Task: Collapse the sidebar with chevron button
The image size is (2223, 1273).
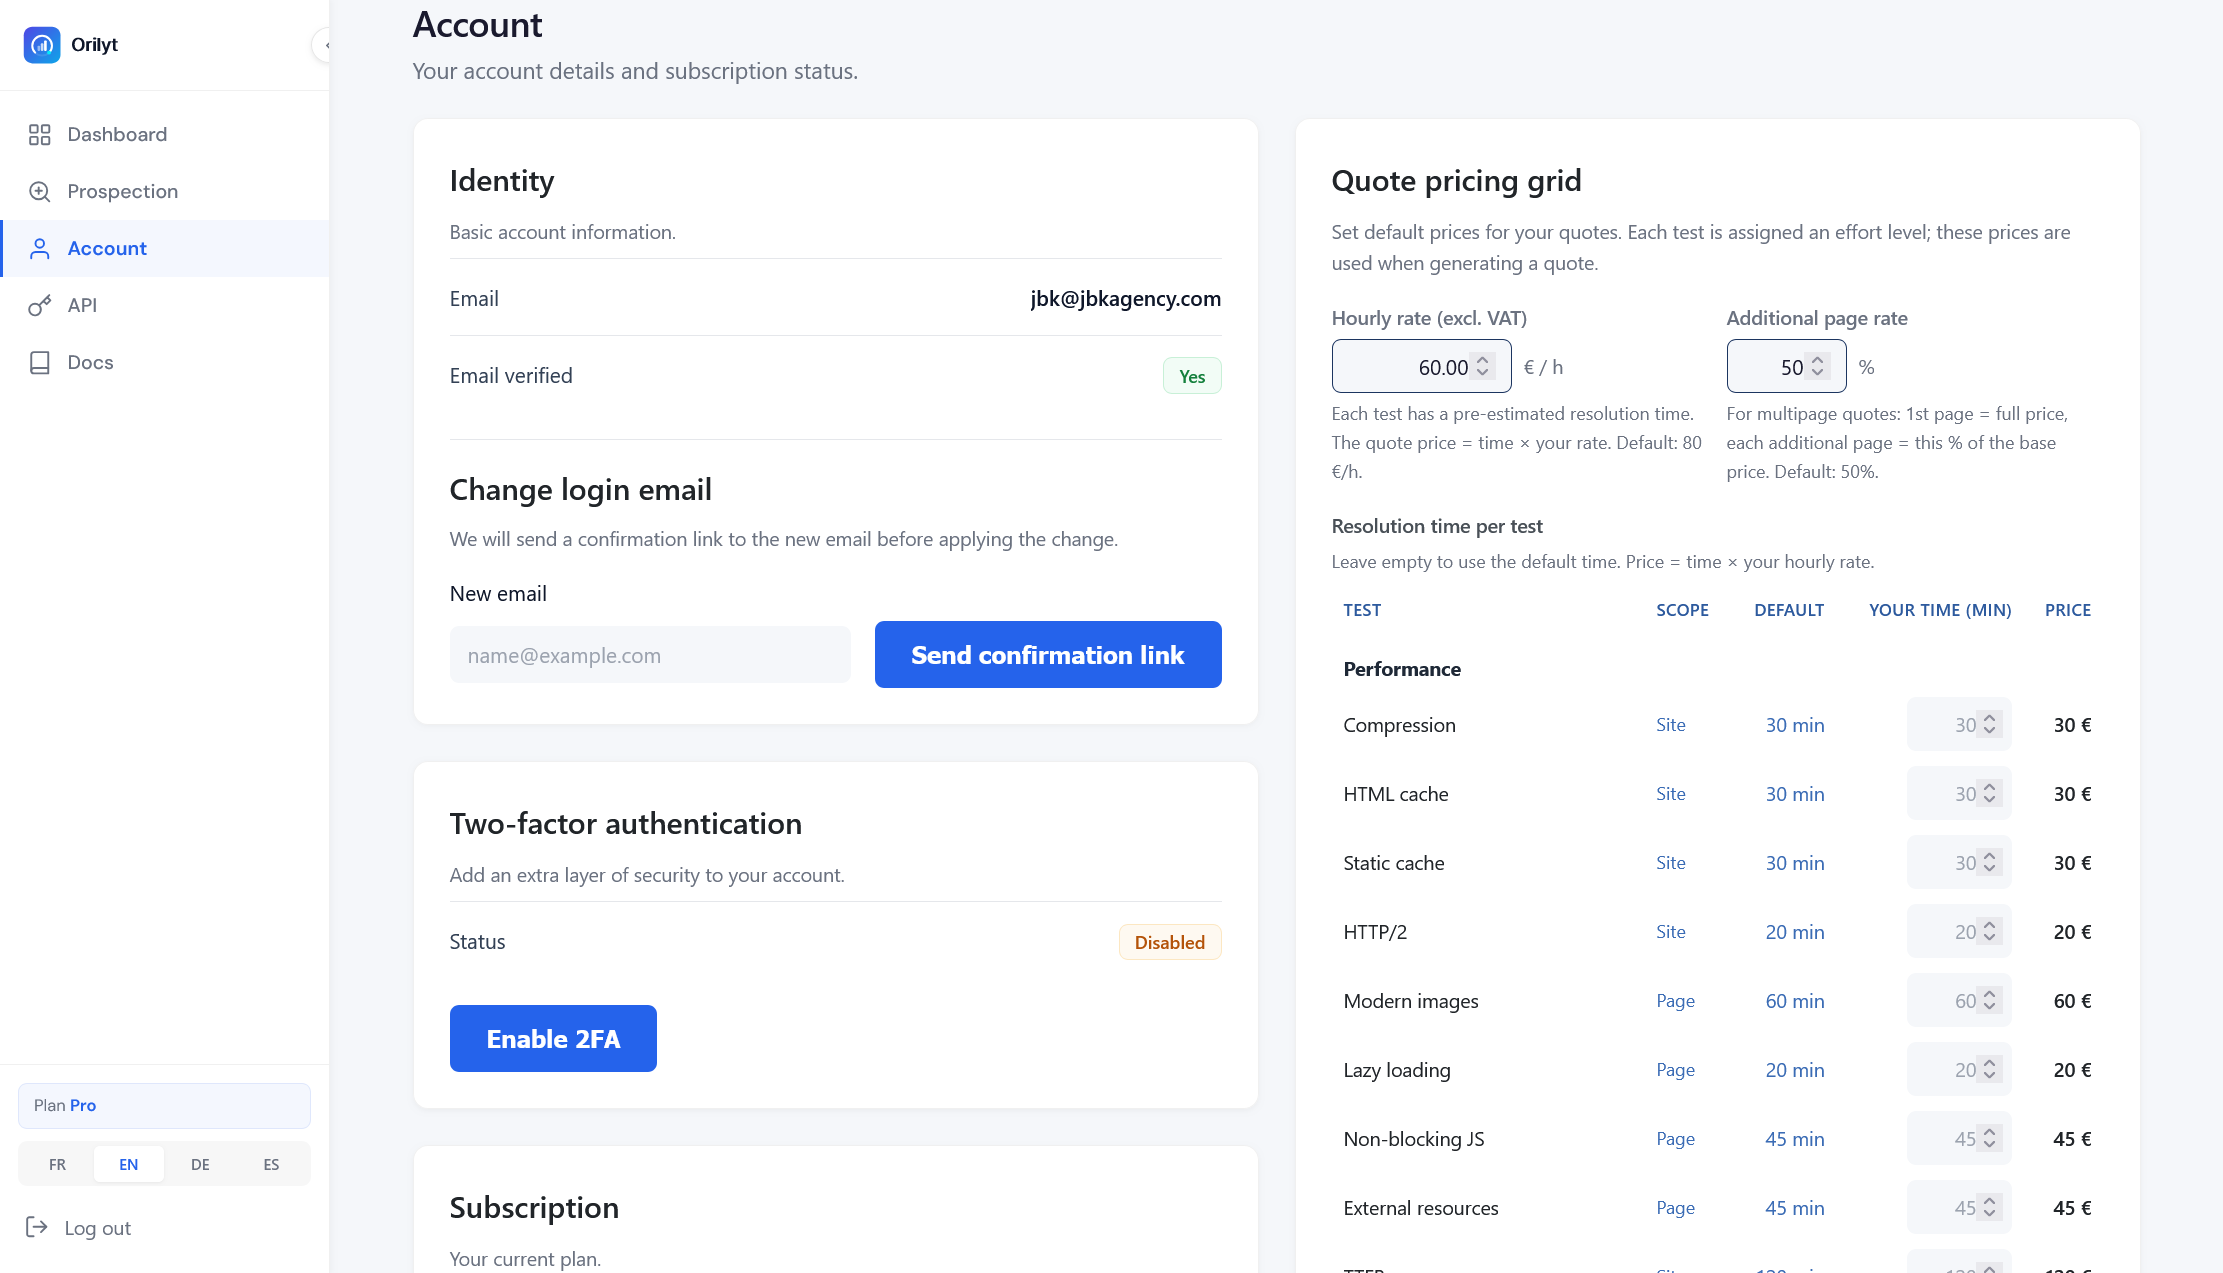Action: click(324, 45)
